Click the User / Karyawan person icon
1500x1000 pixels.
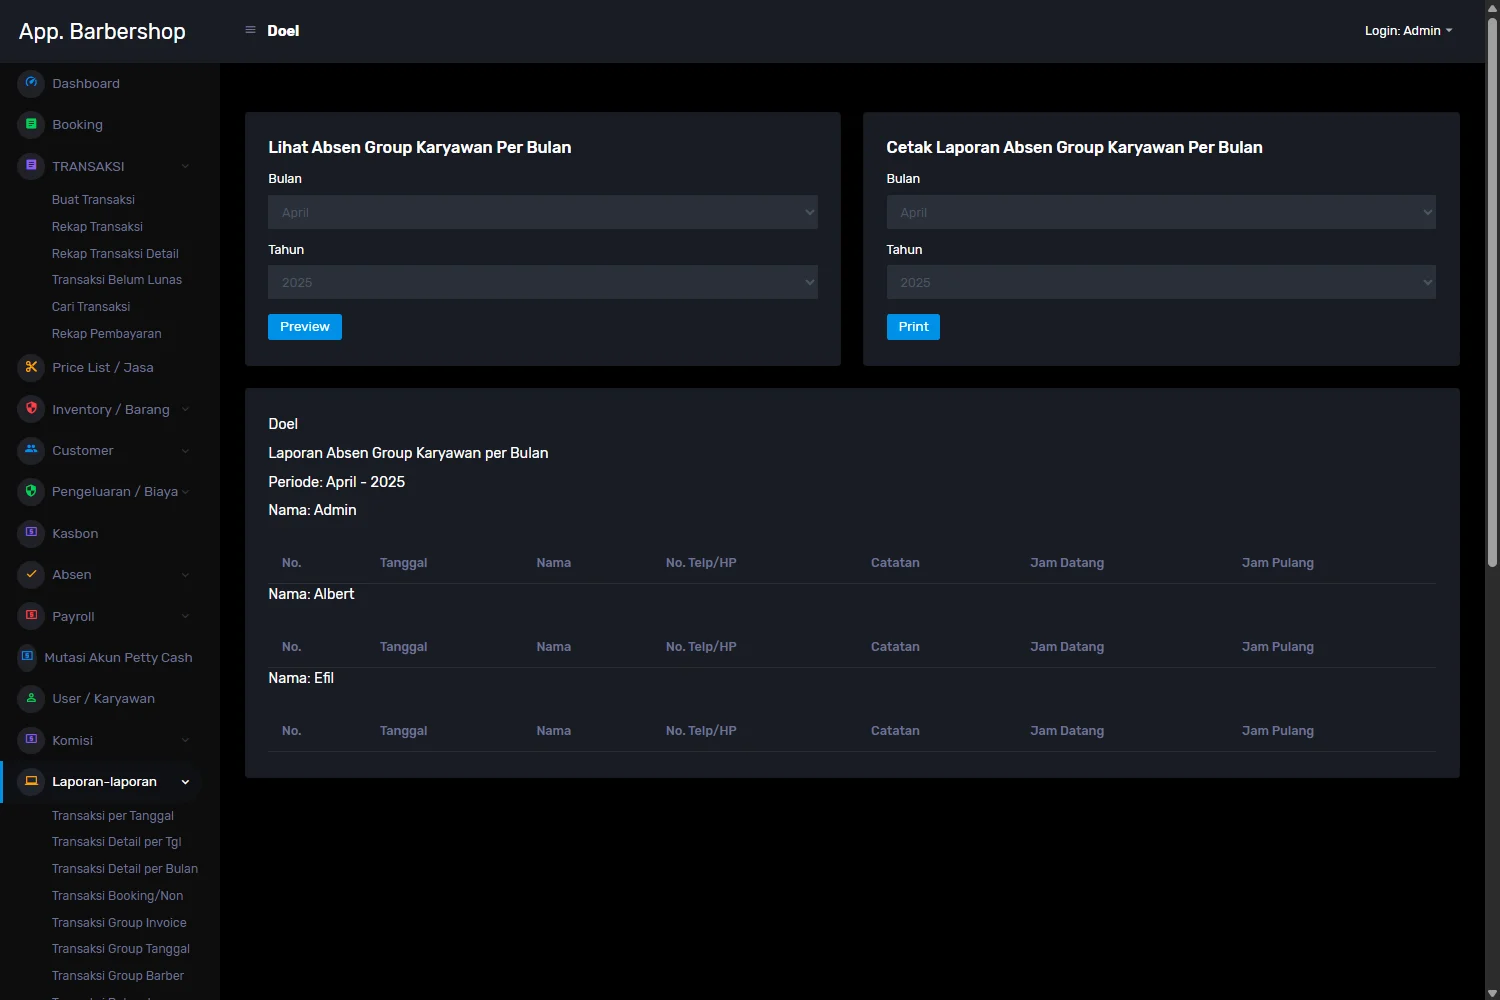click(31, 698)
